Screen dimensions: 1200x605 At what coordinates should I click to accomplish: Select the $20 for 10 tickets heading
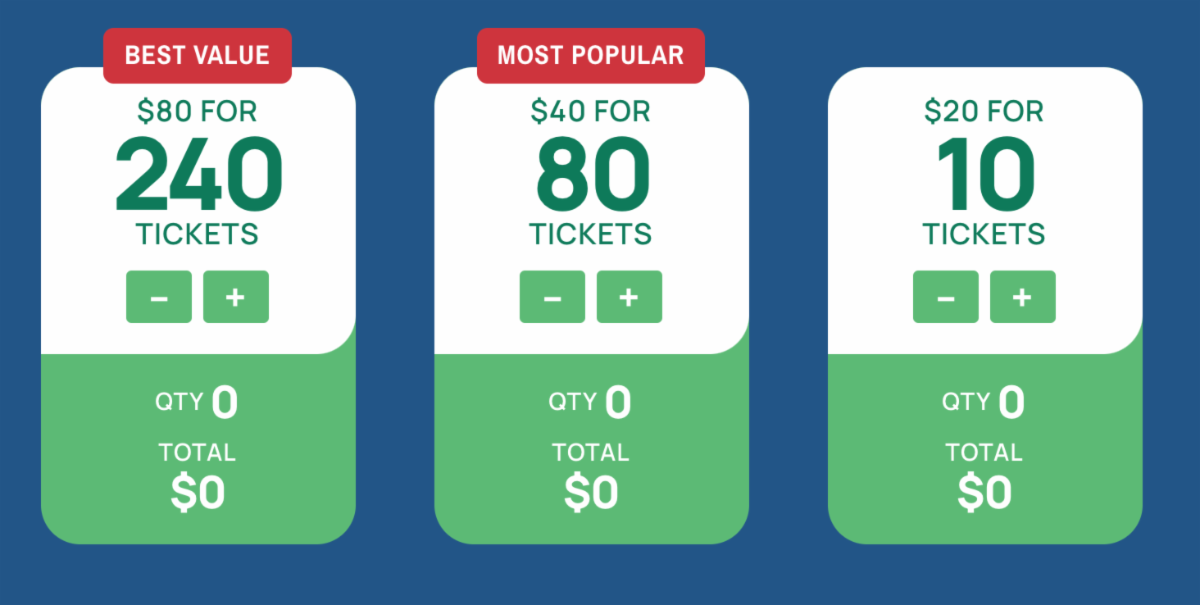pos(984,111)
